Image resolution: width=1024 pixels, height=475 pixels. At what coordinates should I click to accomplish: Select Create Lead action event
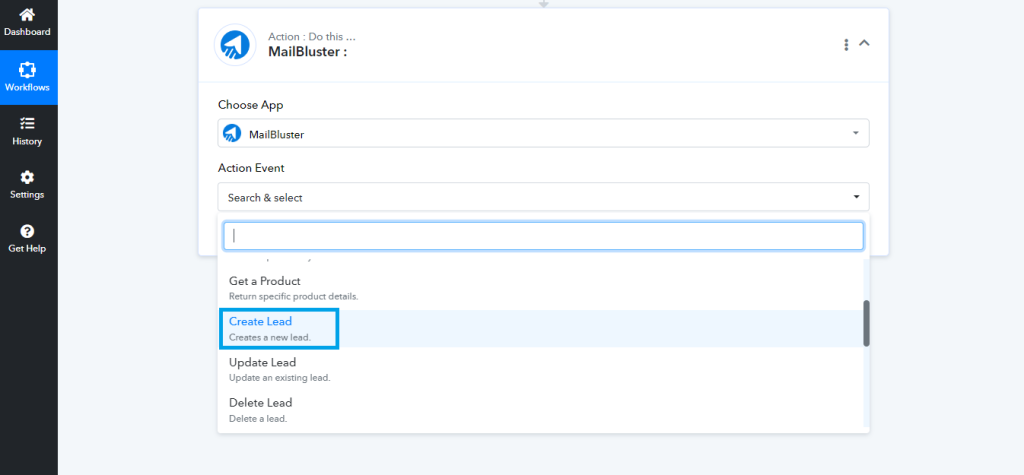[541, 329]
